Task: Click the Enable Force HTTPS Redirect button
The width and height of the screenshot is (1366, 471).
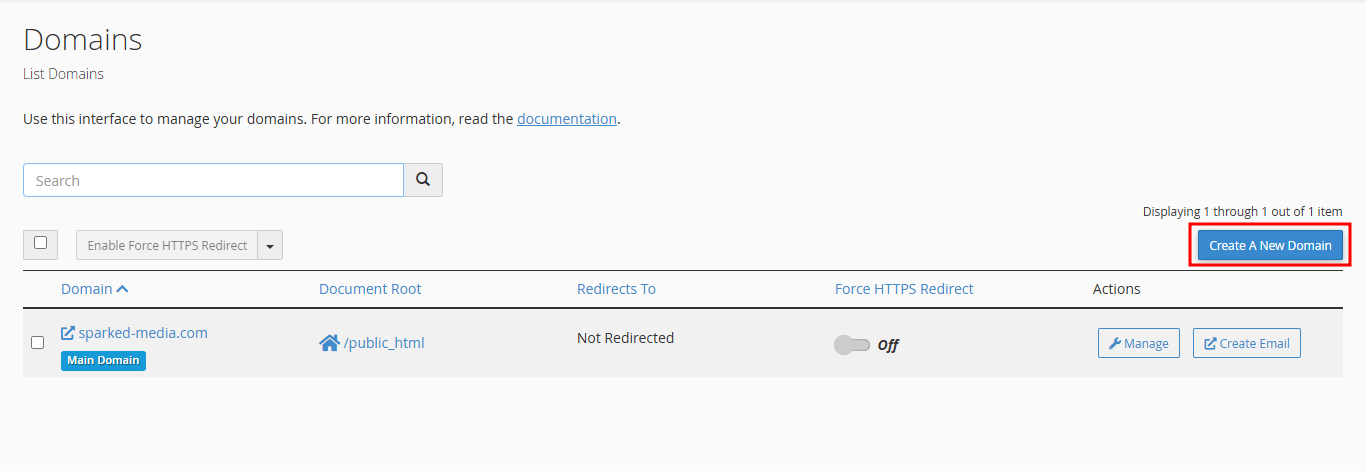Action: [x=167, y=245]
